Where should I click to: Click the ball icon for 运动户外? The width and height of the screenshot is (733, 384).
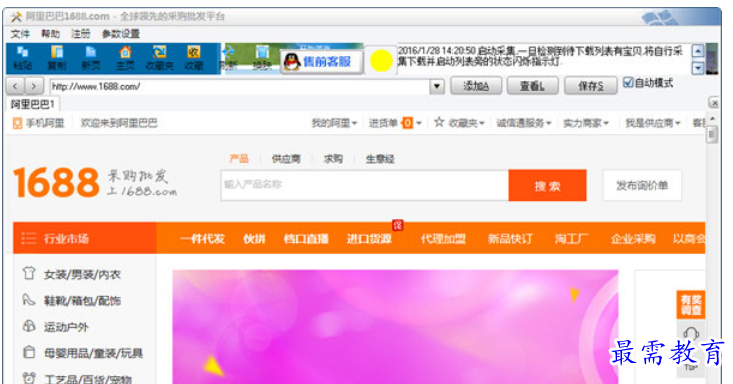(29, 326)
